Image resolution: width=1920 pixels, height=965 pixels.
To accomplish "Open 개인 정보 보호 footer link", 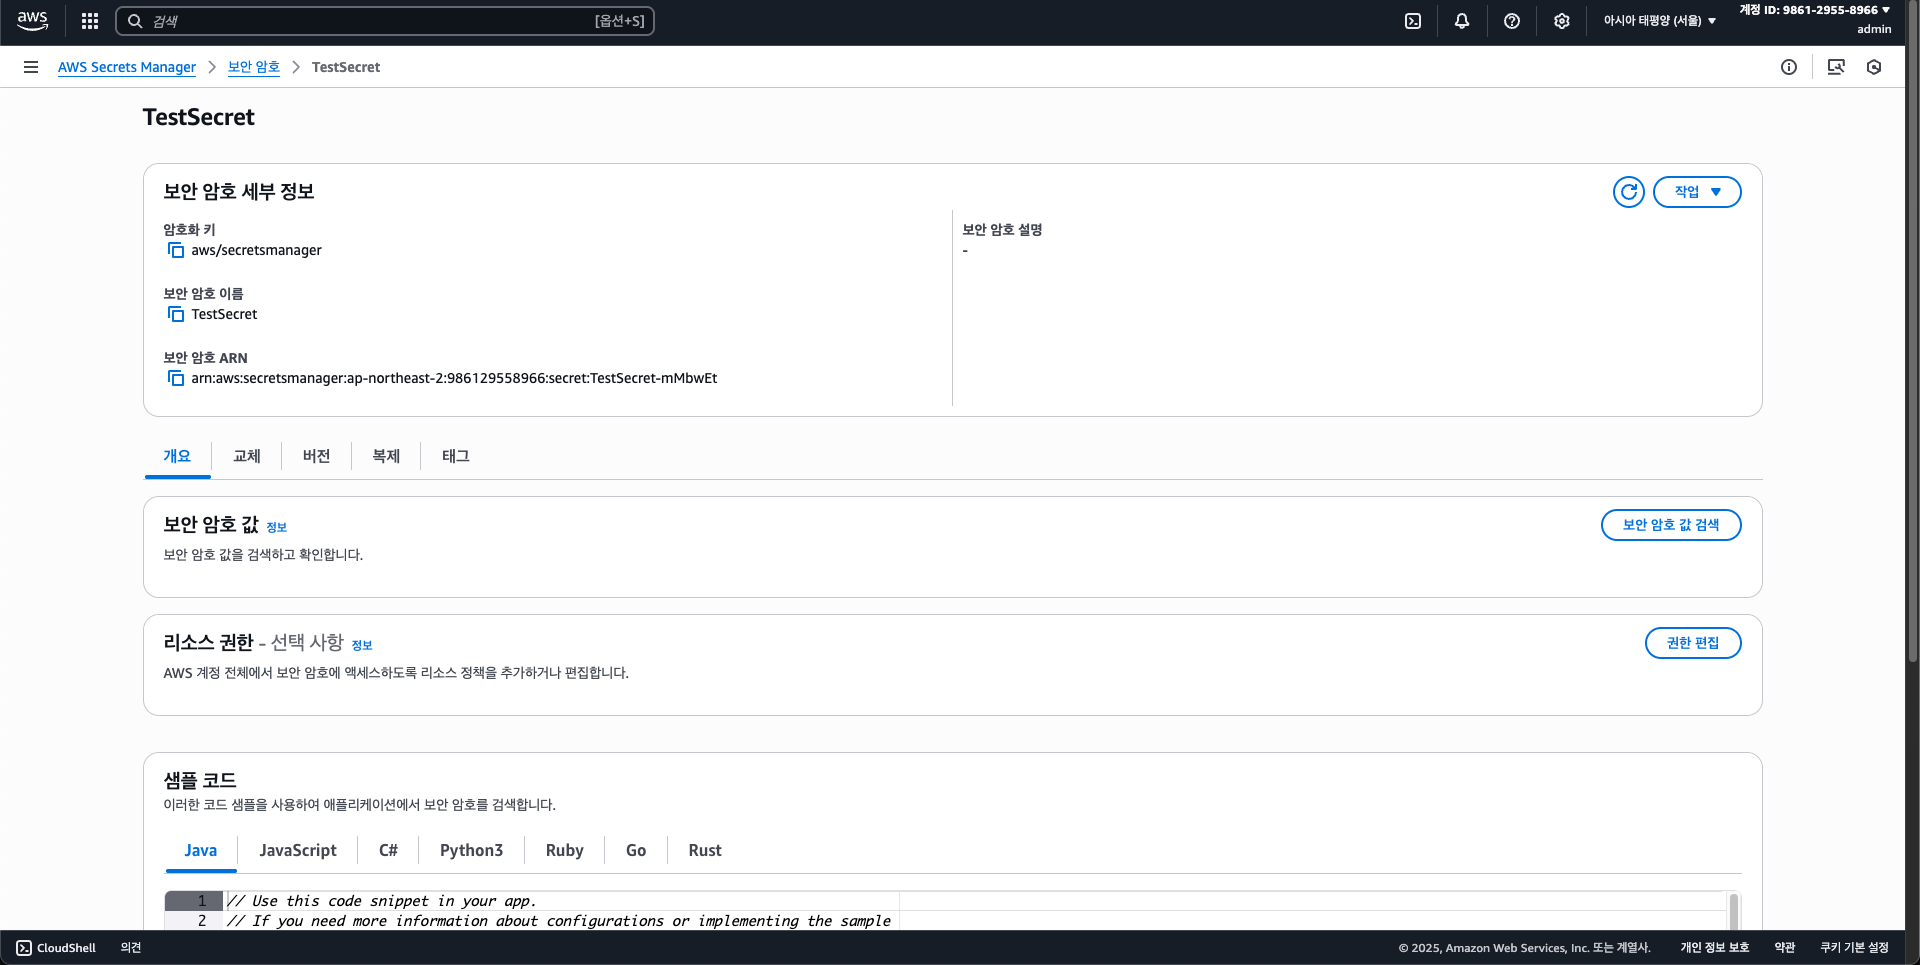I will point(1715,948).
